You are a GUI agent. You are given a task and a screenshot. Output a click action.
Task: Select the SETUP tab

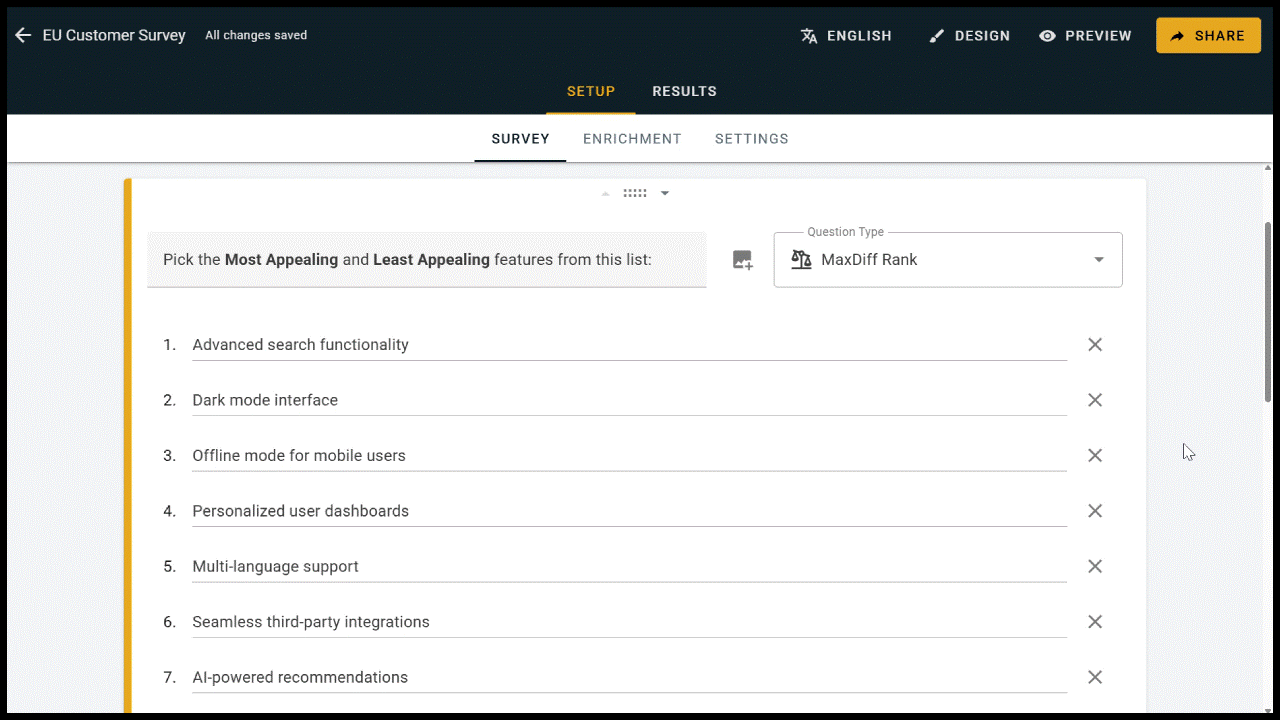pyautogui.click(x=590, y=91)
